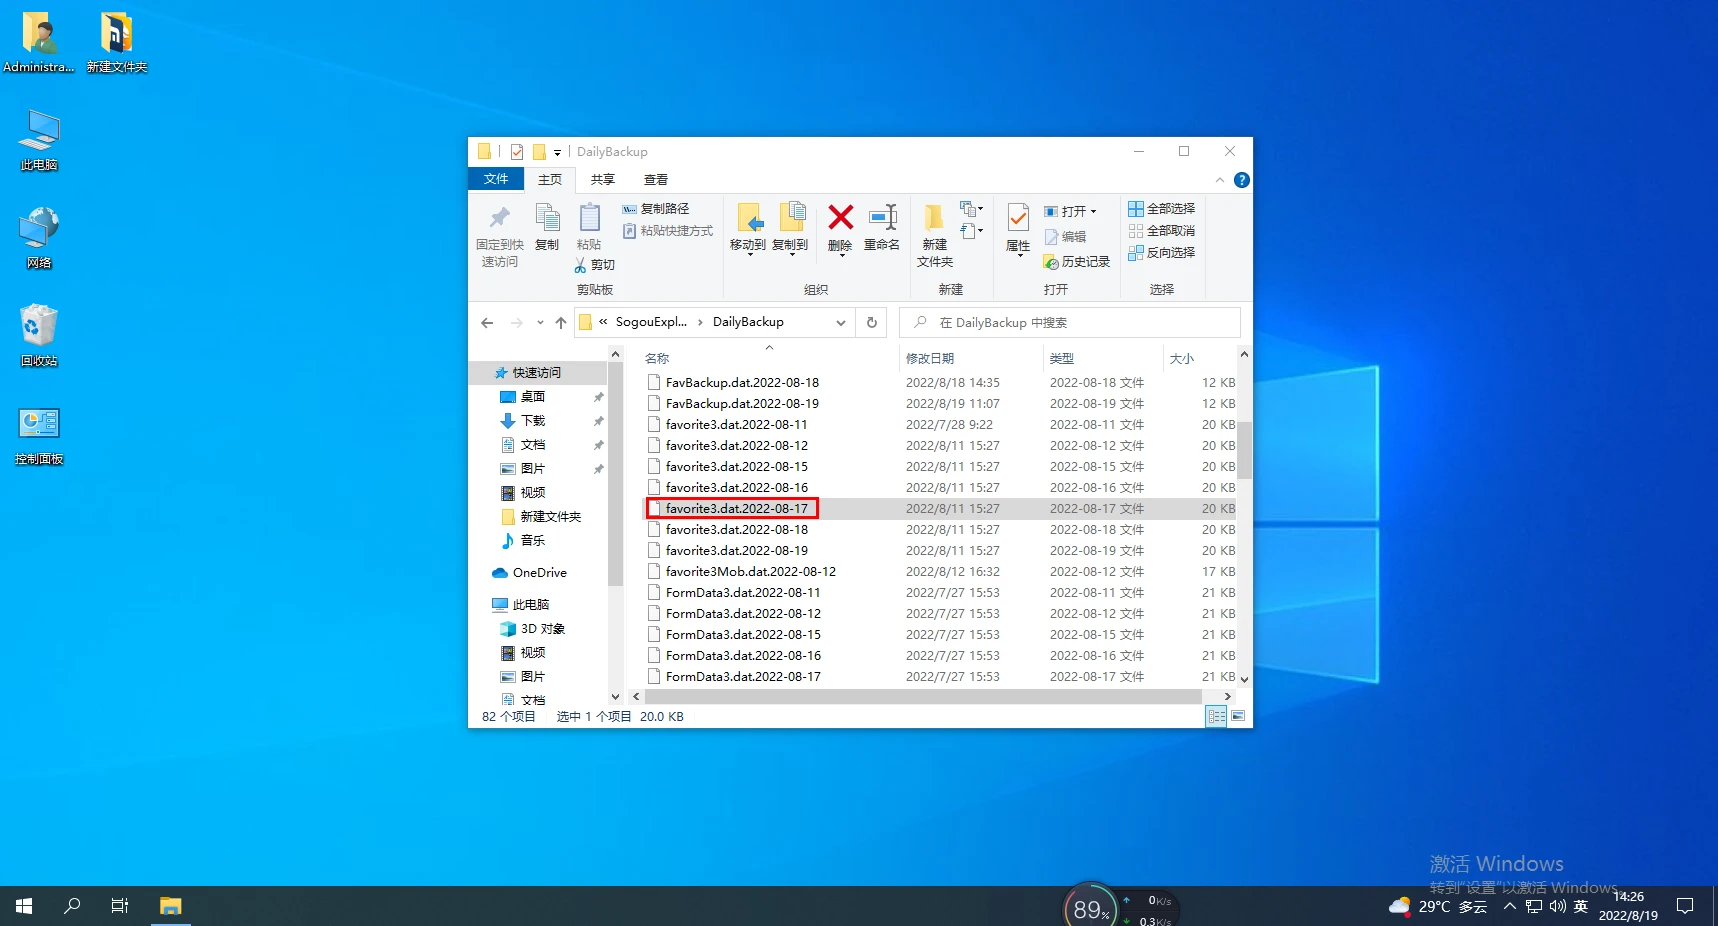Click DailyBackup breadcrumb segment
This screenshot has width=1718, height=926.
click(748, 322)
